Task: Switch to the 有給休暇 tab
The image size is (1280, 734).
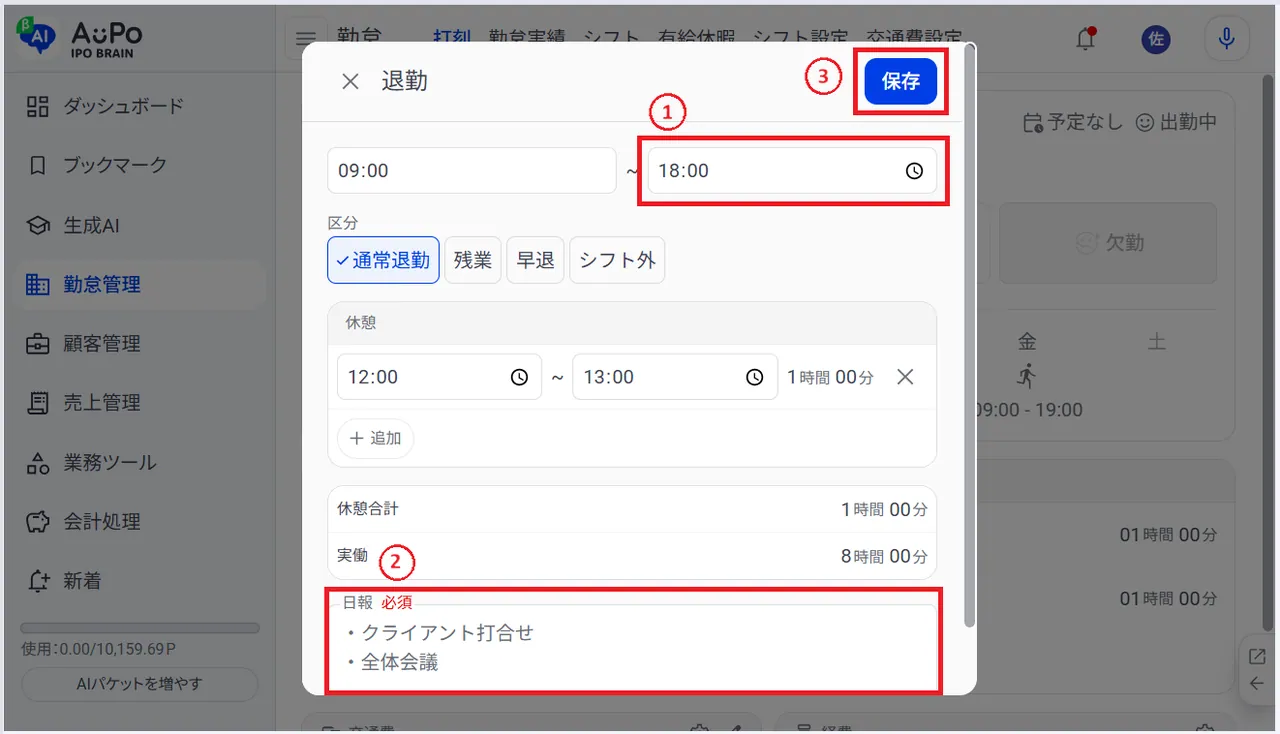Action: click(x=696, y=36)
